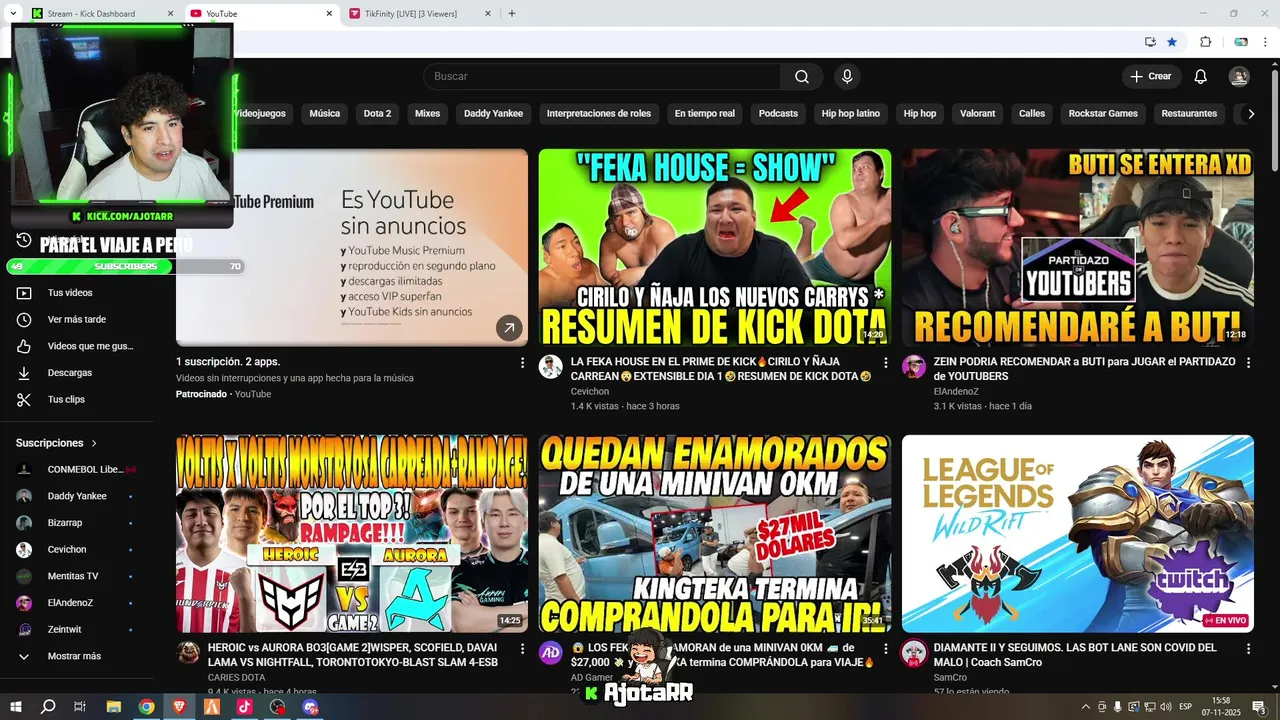Screen dimensions: 1280x720
Task: Type in the Buscar search field
Action: (602, 77)
